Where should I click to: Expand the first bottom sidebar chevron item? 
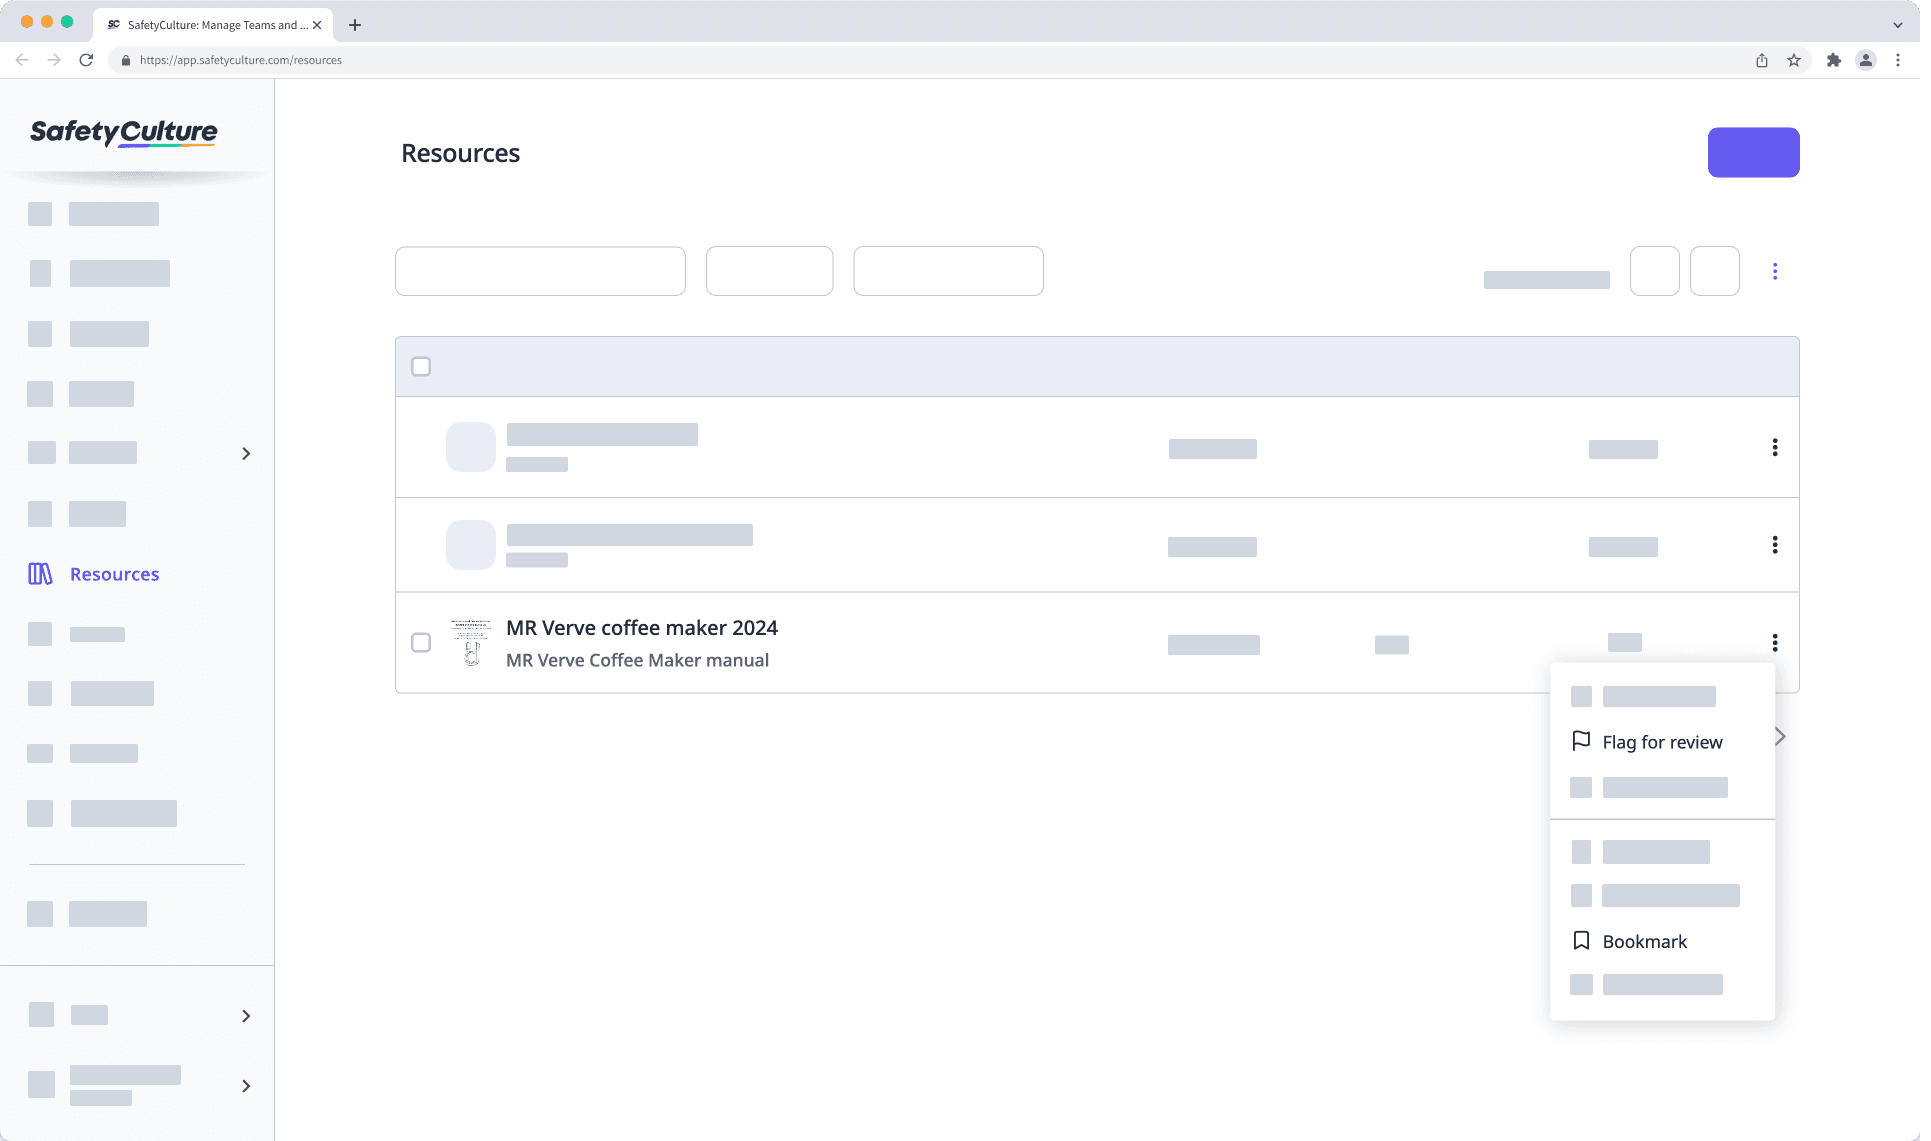click(x=246, y=1016)
